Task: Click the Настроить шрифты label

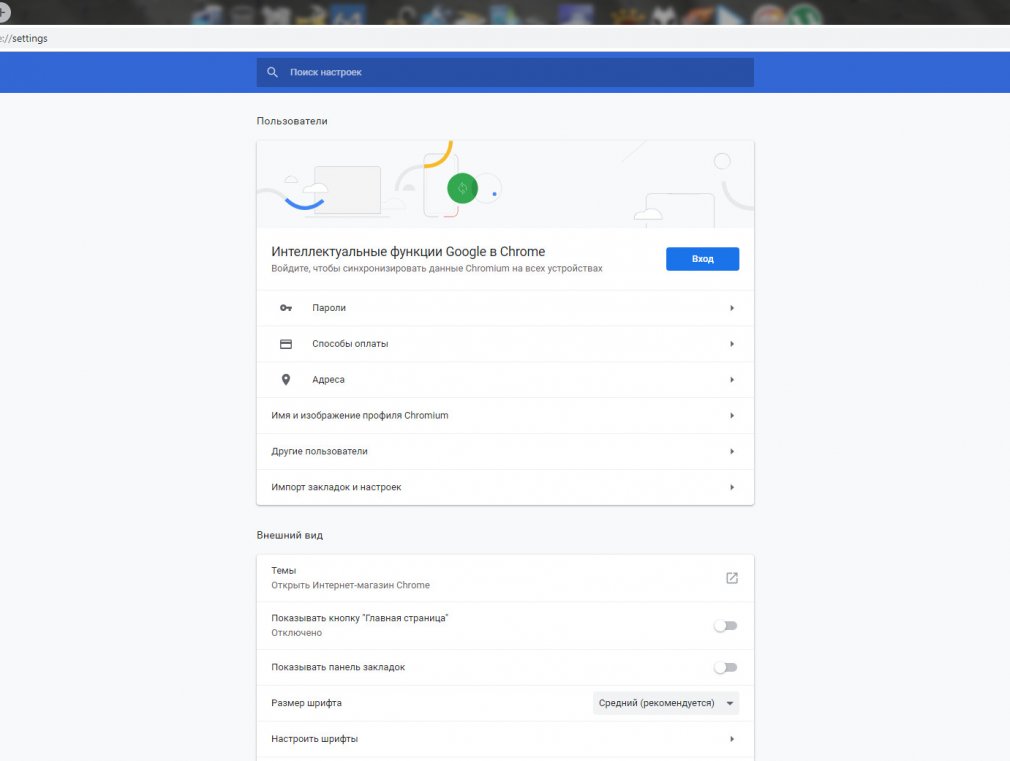Action: click(x=314, y=739)
